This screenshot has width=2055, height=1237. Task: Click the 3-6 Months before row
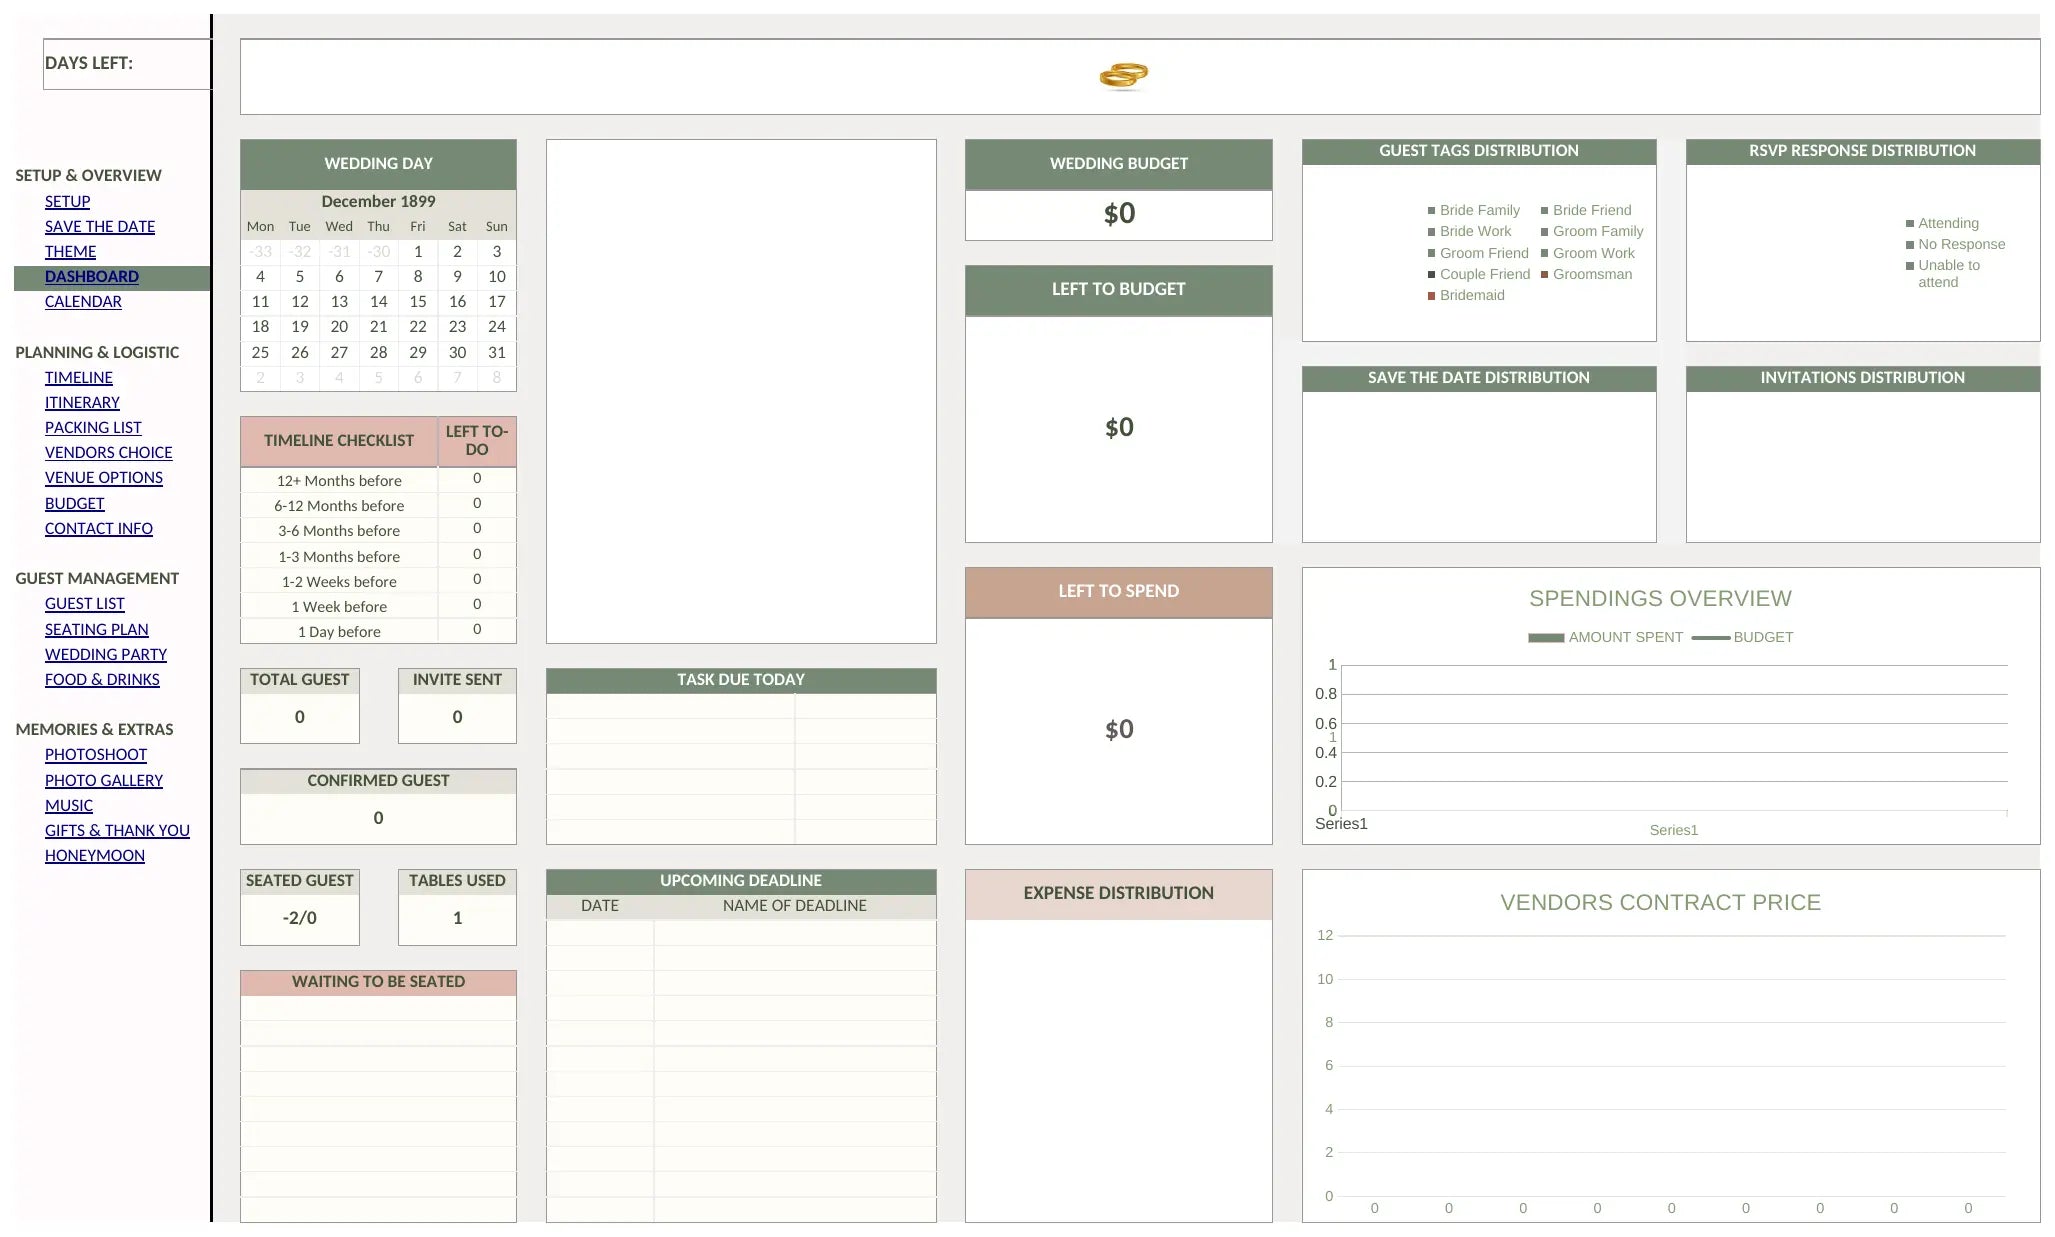[x=378, y=530]
